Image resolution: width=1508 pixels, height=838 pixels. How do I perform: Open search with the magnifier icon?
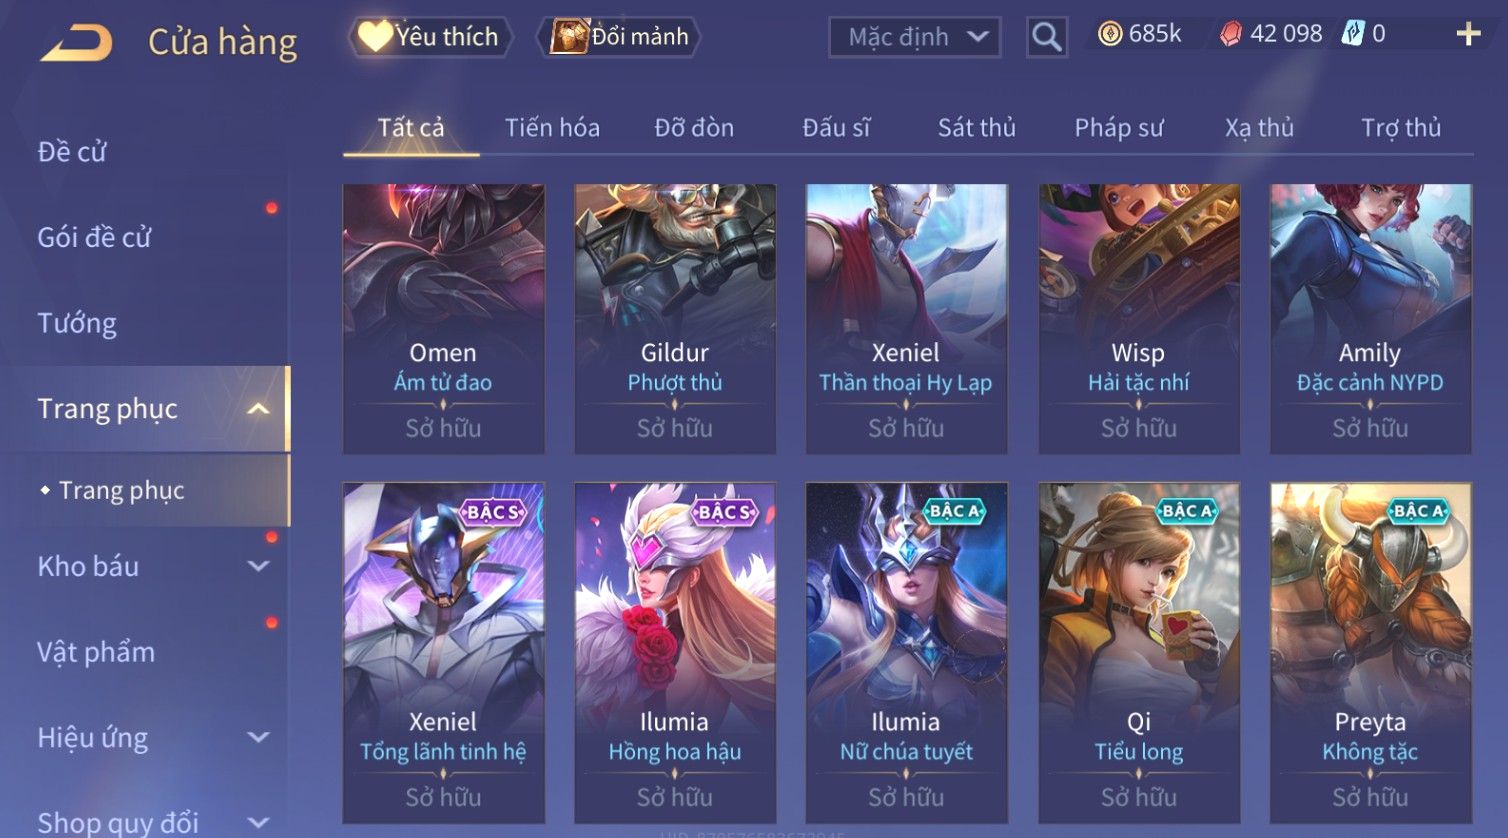[1046, 37]
